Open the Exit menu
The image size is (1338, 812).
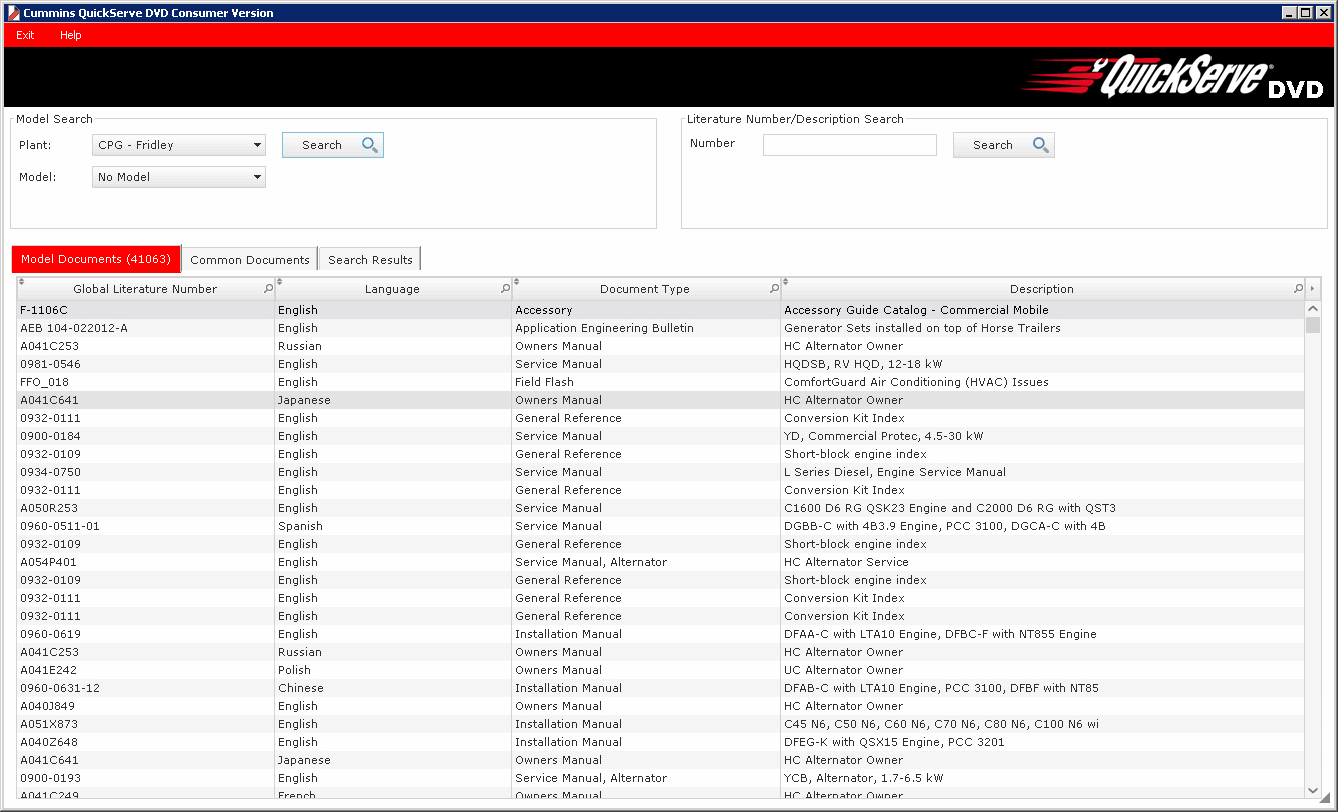(x=25, y=35)
